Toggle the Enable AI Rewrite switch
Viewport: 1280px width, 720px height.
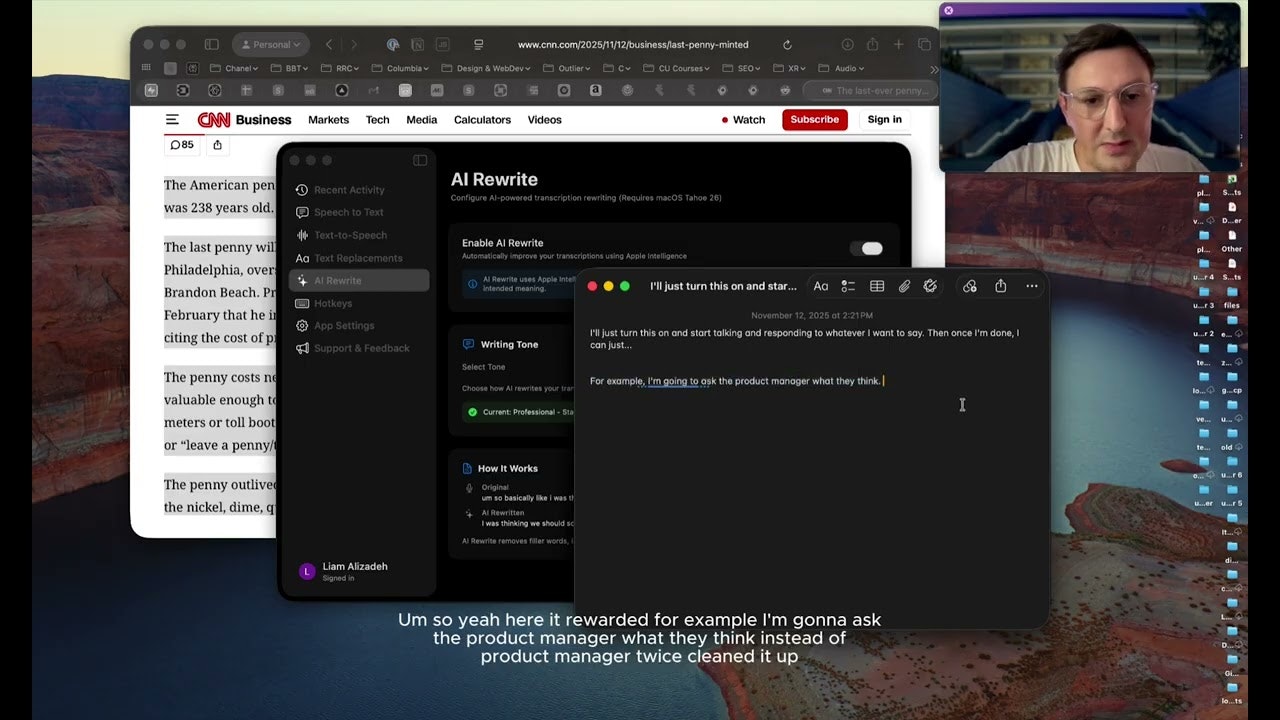(866, 248)
